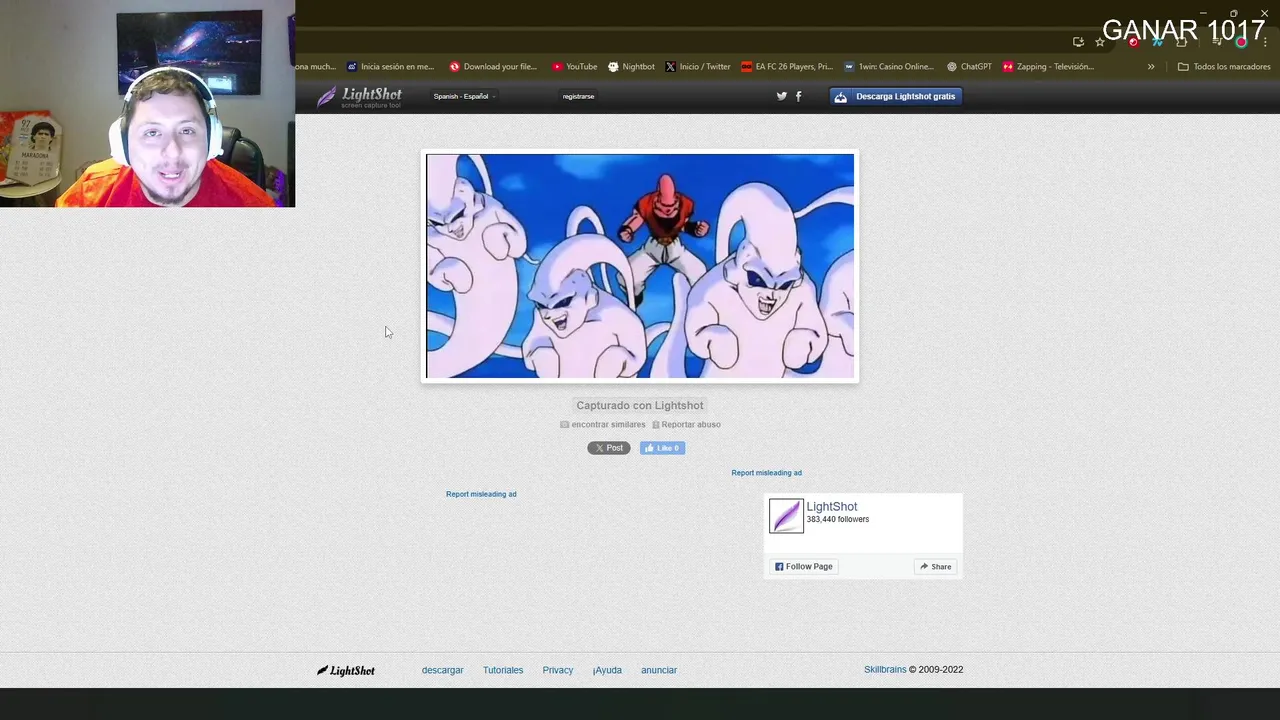Open the YouTube bookmark

pyautogui.click(x=574, y=67)
